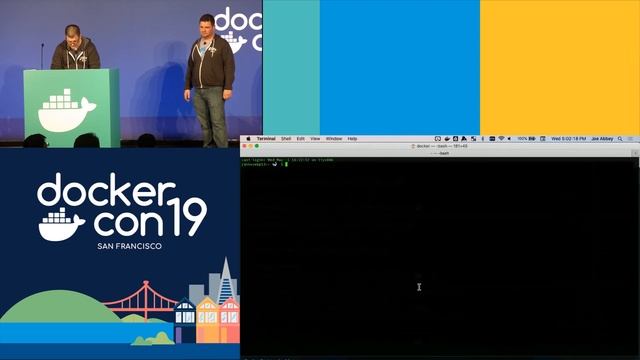Open the Wi-Fi status menu

click(x=501, y=139)
